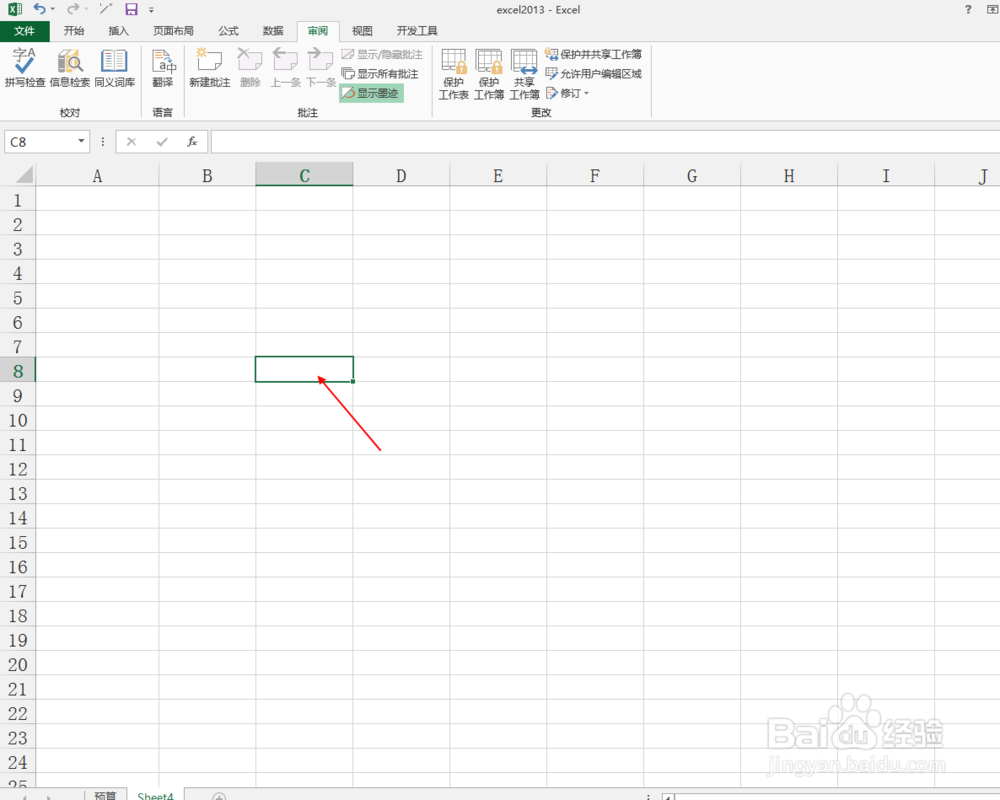The height and width of the screenshot is (800, 1000).
Task: Expand the quick access toolbar customization menu
Action: [x=151, y=9]
